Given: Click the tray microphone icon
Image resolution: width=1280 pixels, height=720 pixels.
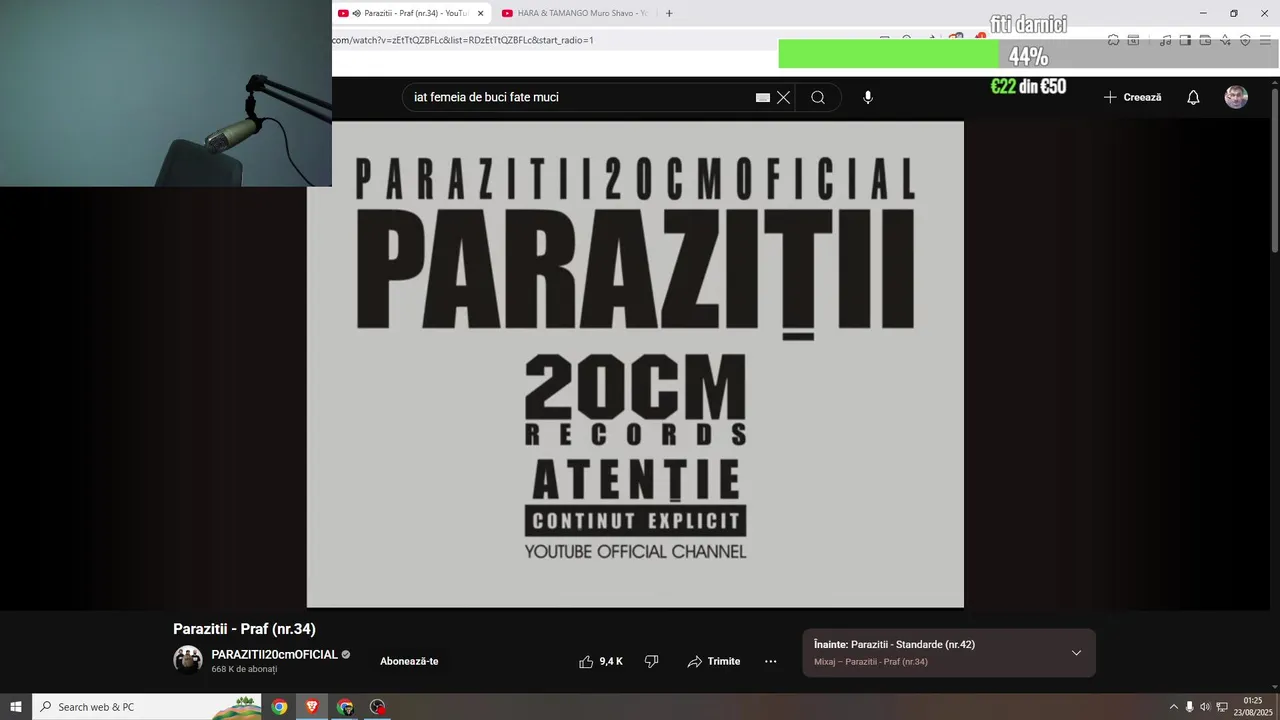Looking at the screenshot, I should coord(1189,707).
